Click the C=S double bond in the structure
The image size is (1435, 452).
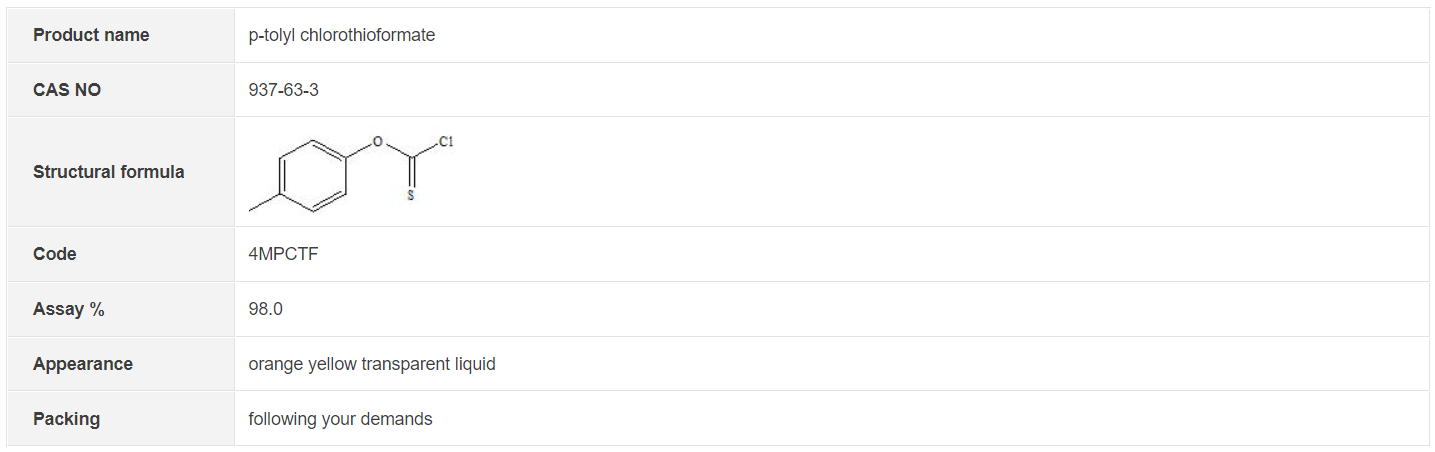pyautogui.click(x=411, y=172)
